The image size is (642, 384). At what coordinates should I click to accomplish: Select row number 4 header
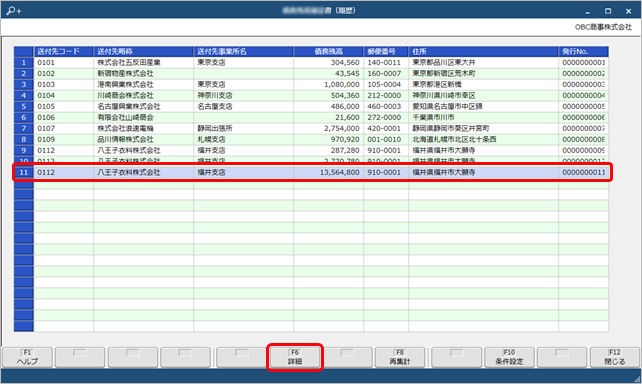coord(24,96)
